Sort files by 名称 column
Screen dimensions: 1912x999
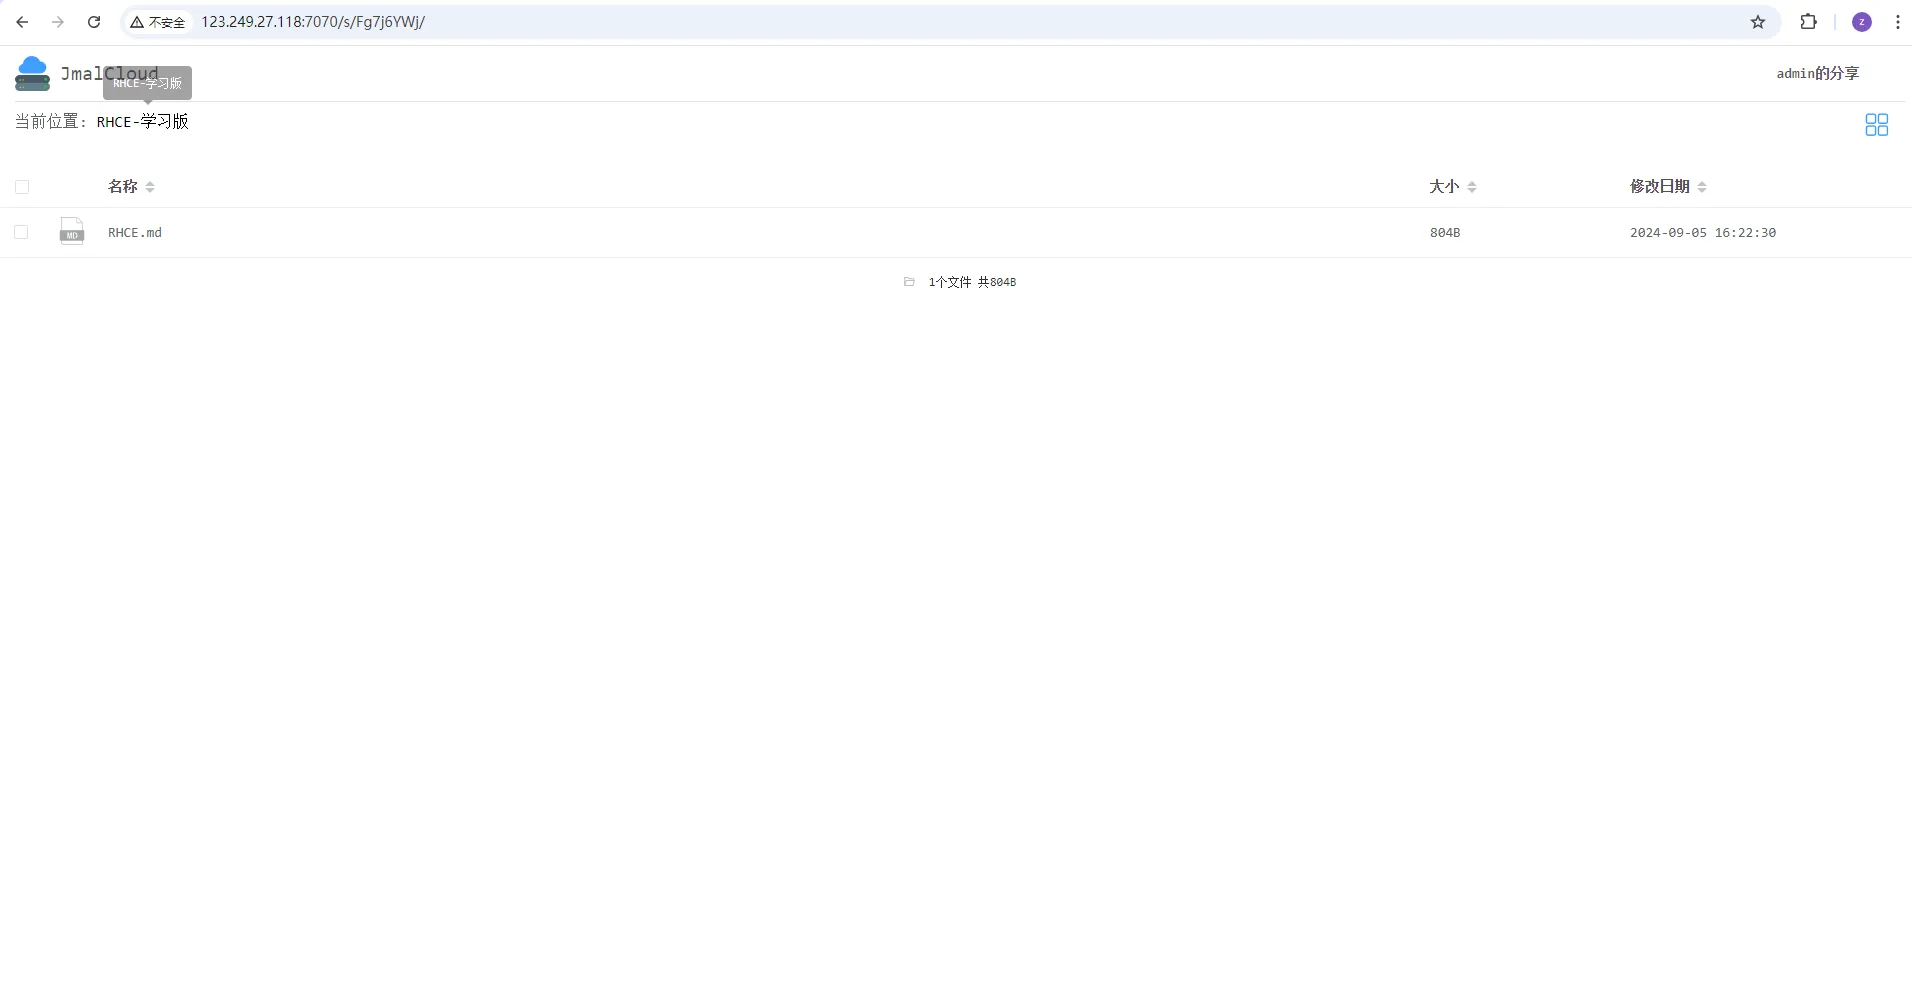pos(131,186)
